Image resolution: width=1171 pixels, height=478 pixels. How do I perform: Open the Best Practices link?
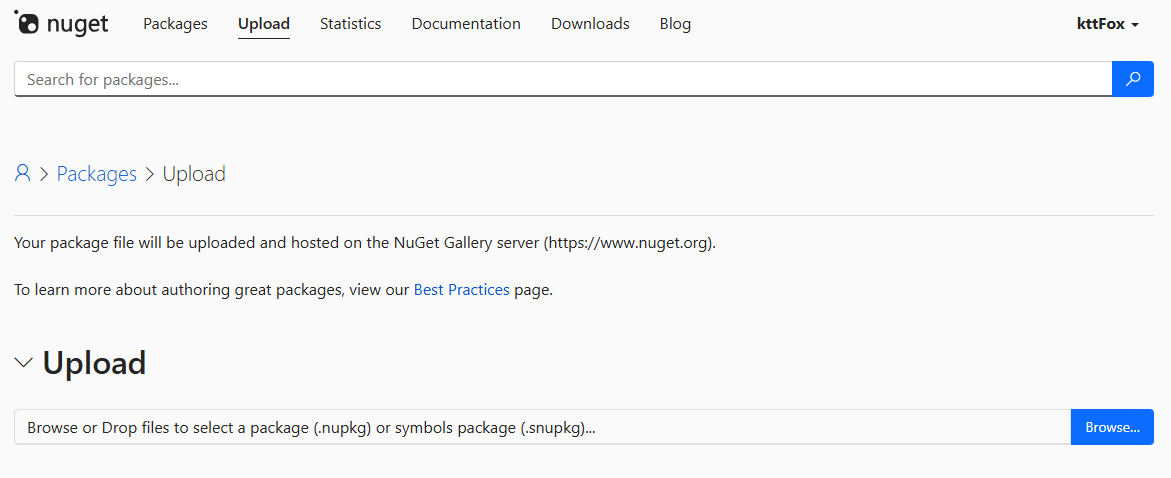(x=461, y=290)
